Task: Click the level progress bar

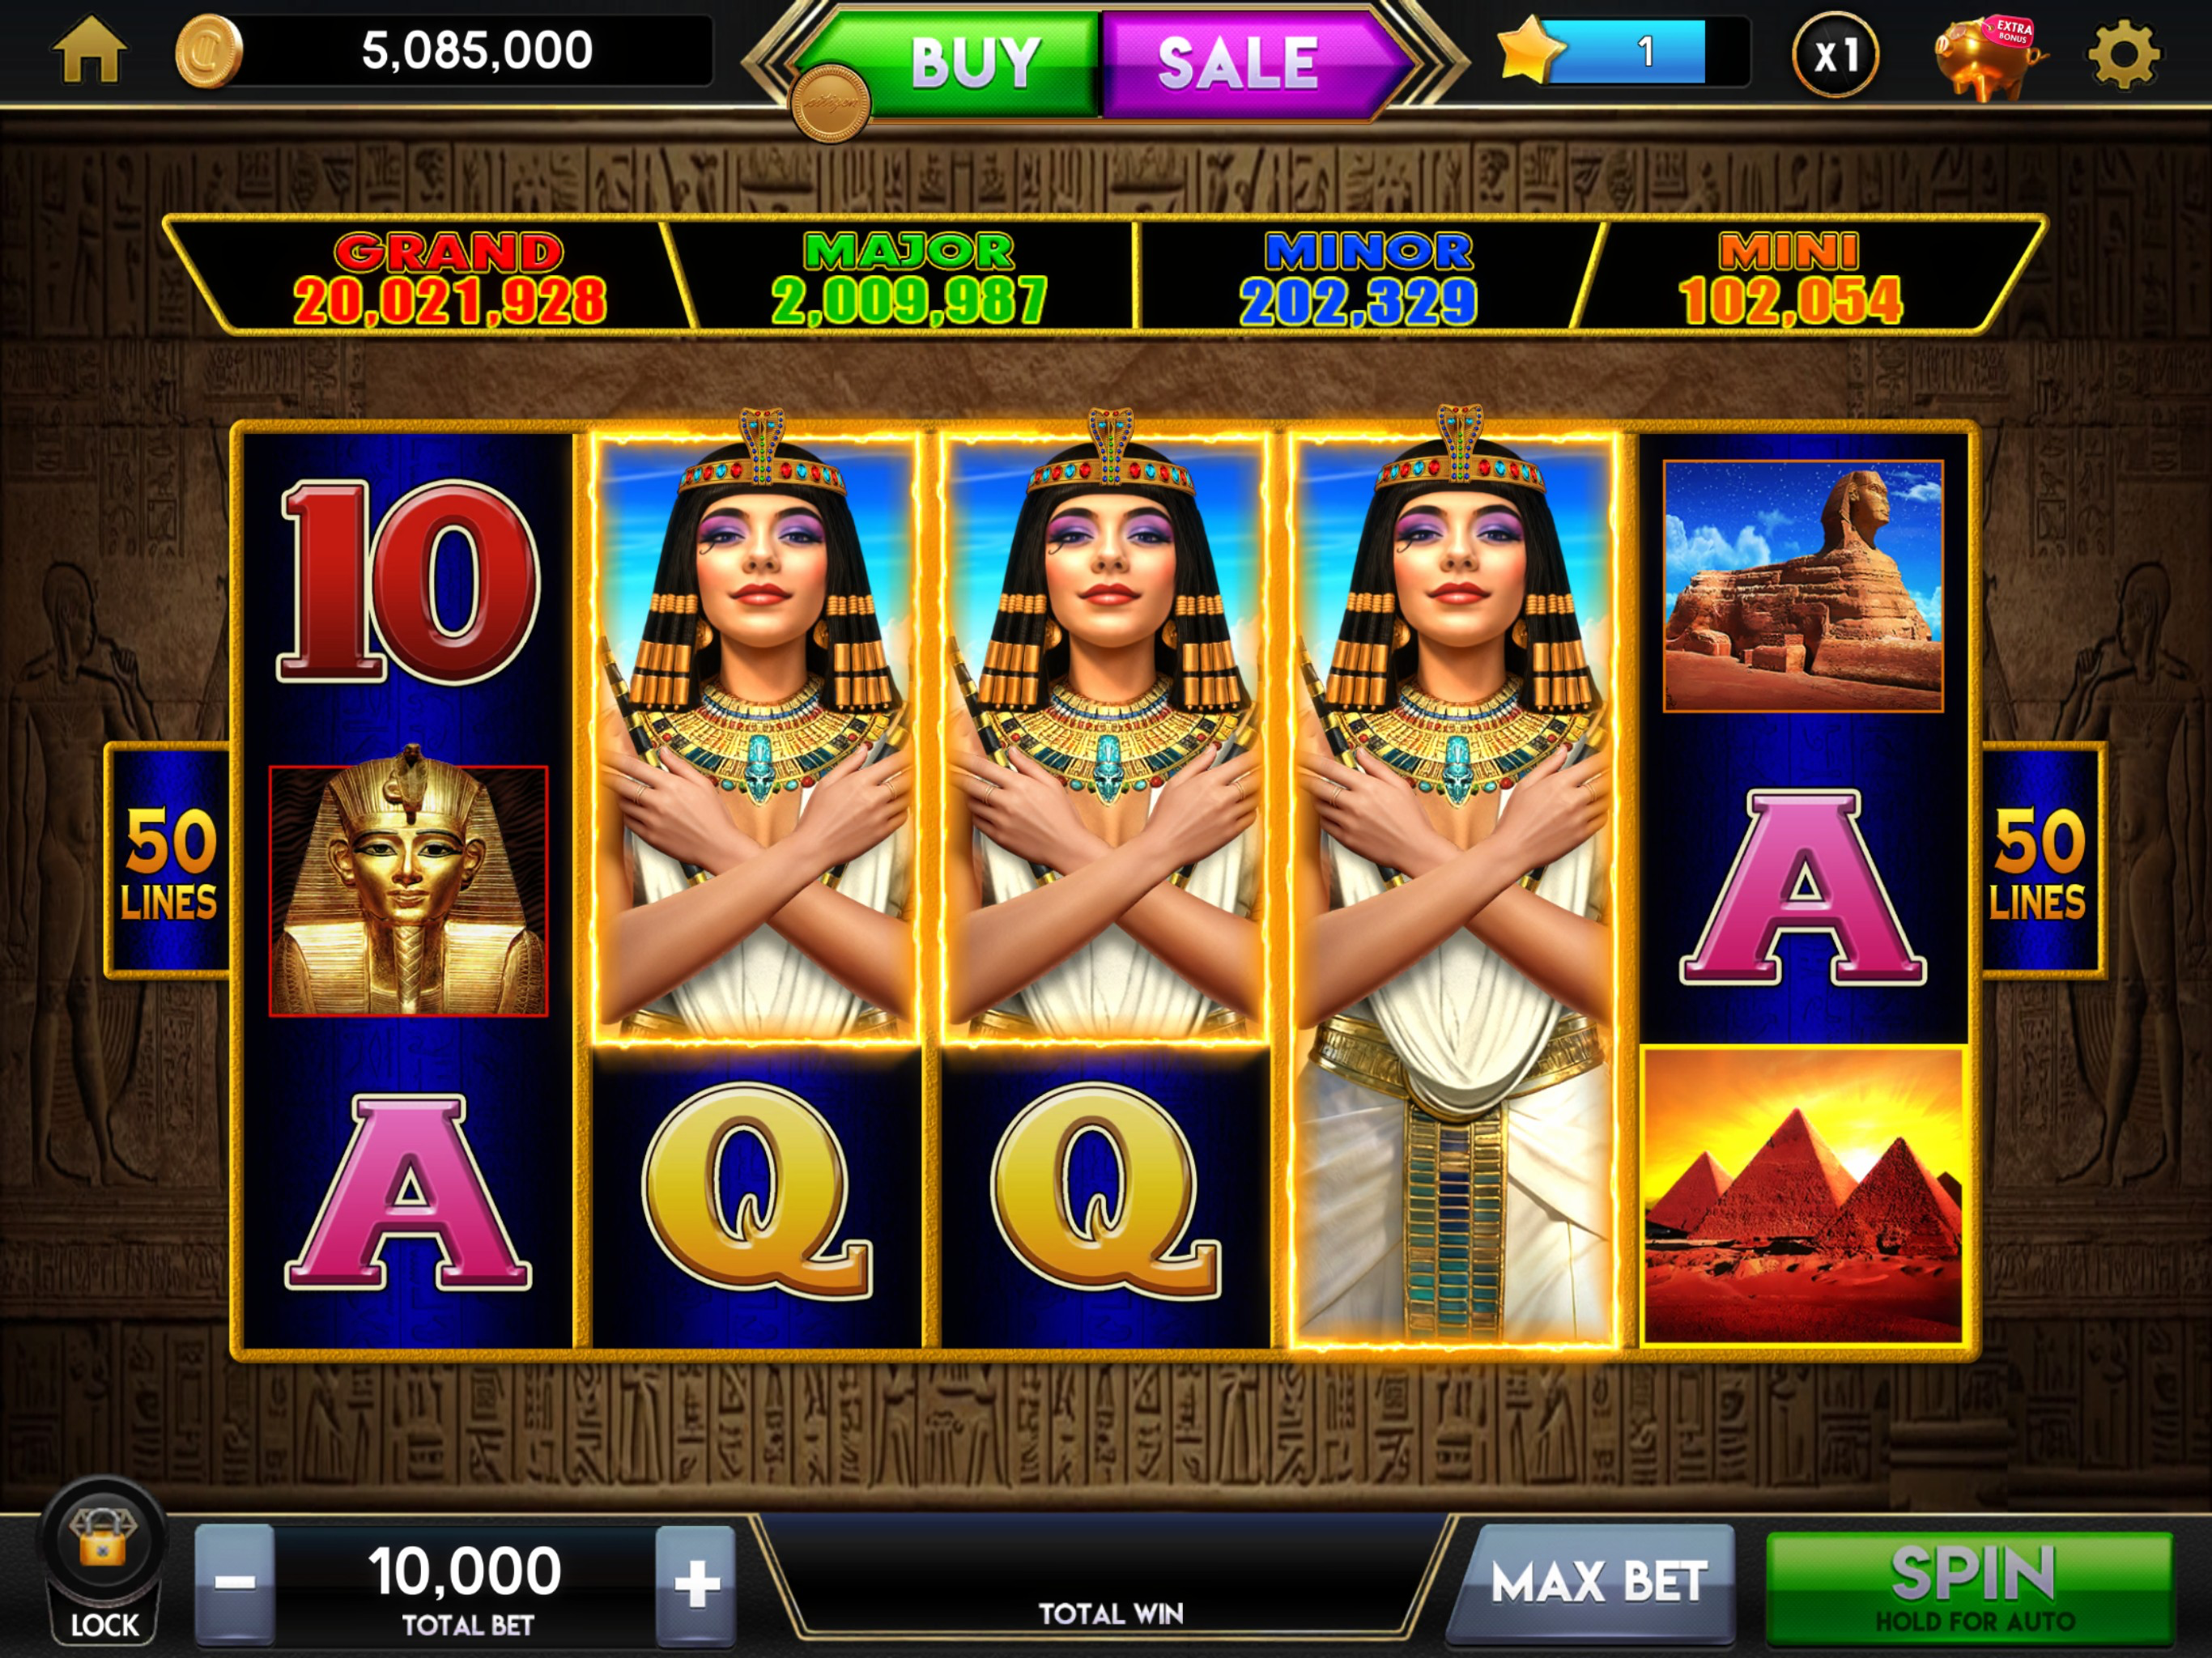Action: 1640,51
